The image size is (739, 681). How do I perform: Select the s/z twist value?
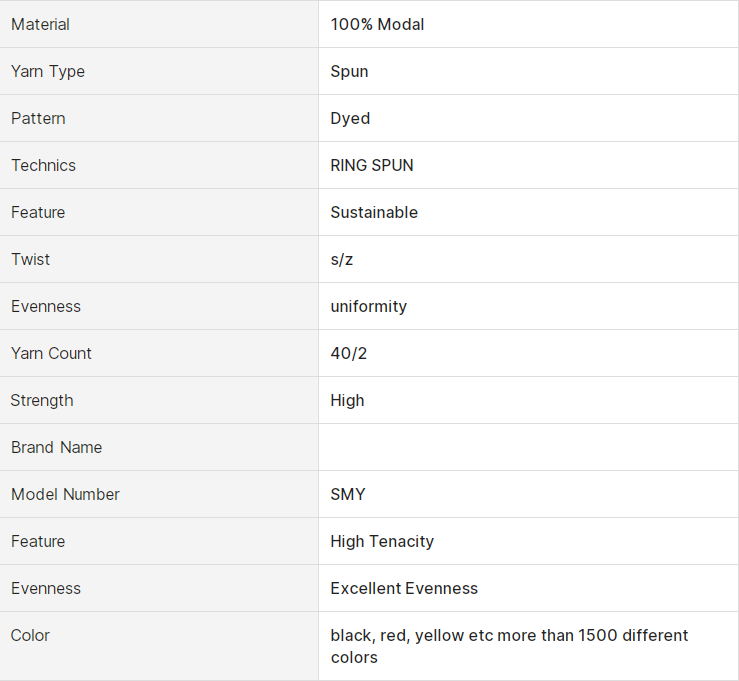click(342, 260)
